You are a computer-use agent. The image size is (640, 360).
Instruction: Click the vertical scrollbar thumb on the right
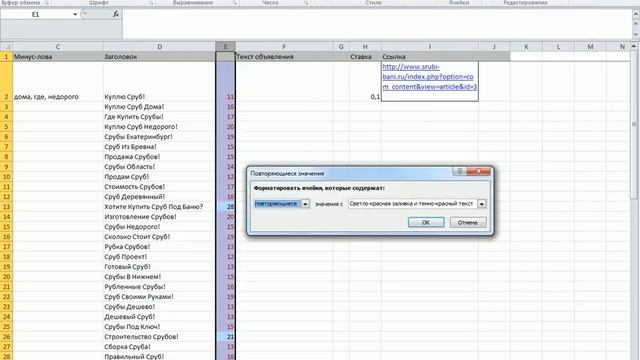[x=634, y=124]
